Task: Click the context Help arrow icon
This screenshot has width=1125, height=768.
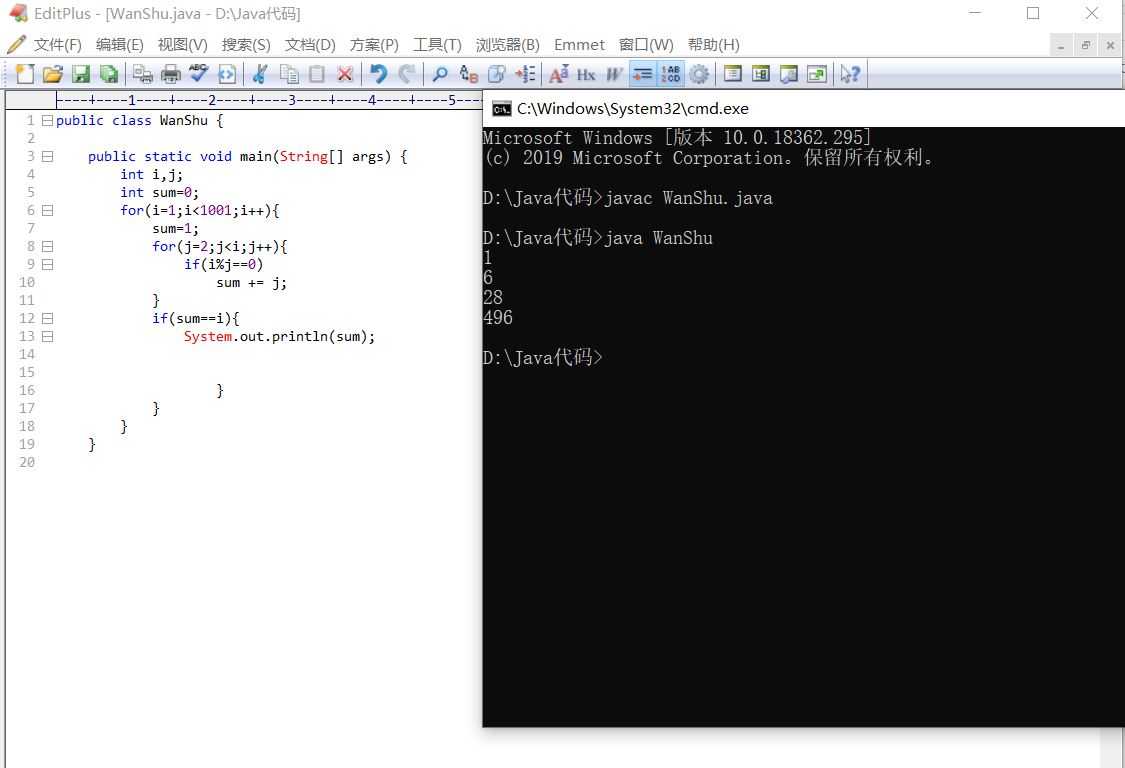Action: point(850,74)
